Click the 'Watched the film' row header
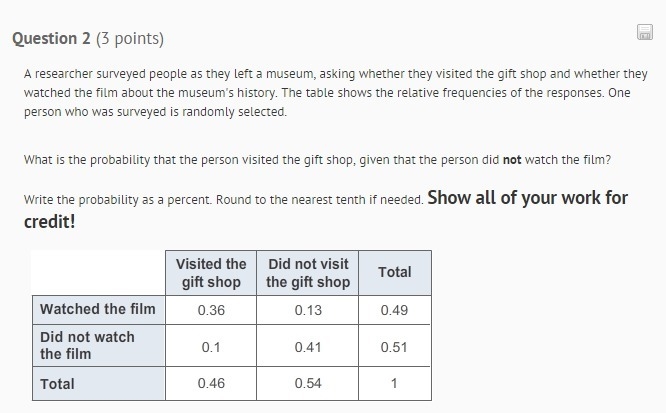This screenshot has height=413, width=666. [99, 310]
